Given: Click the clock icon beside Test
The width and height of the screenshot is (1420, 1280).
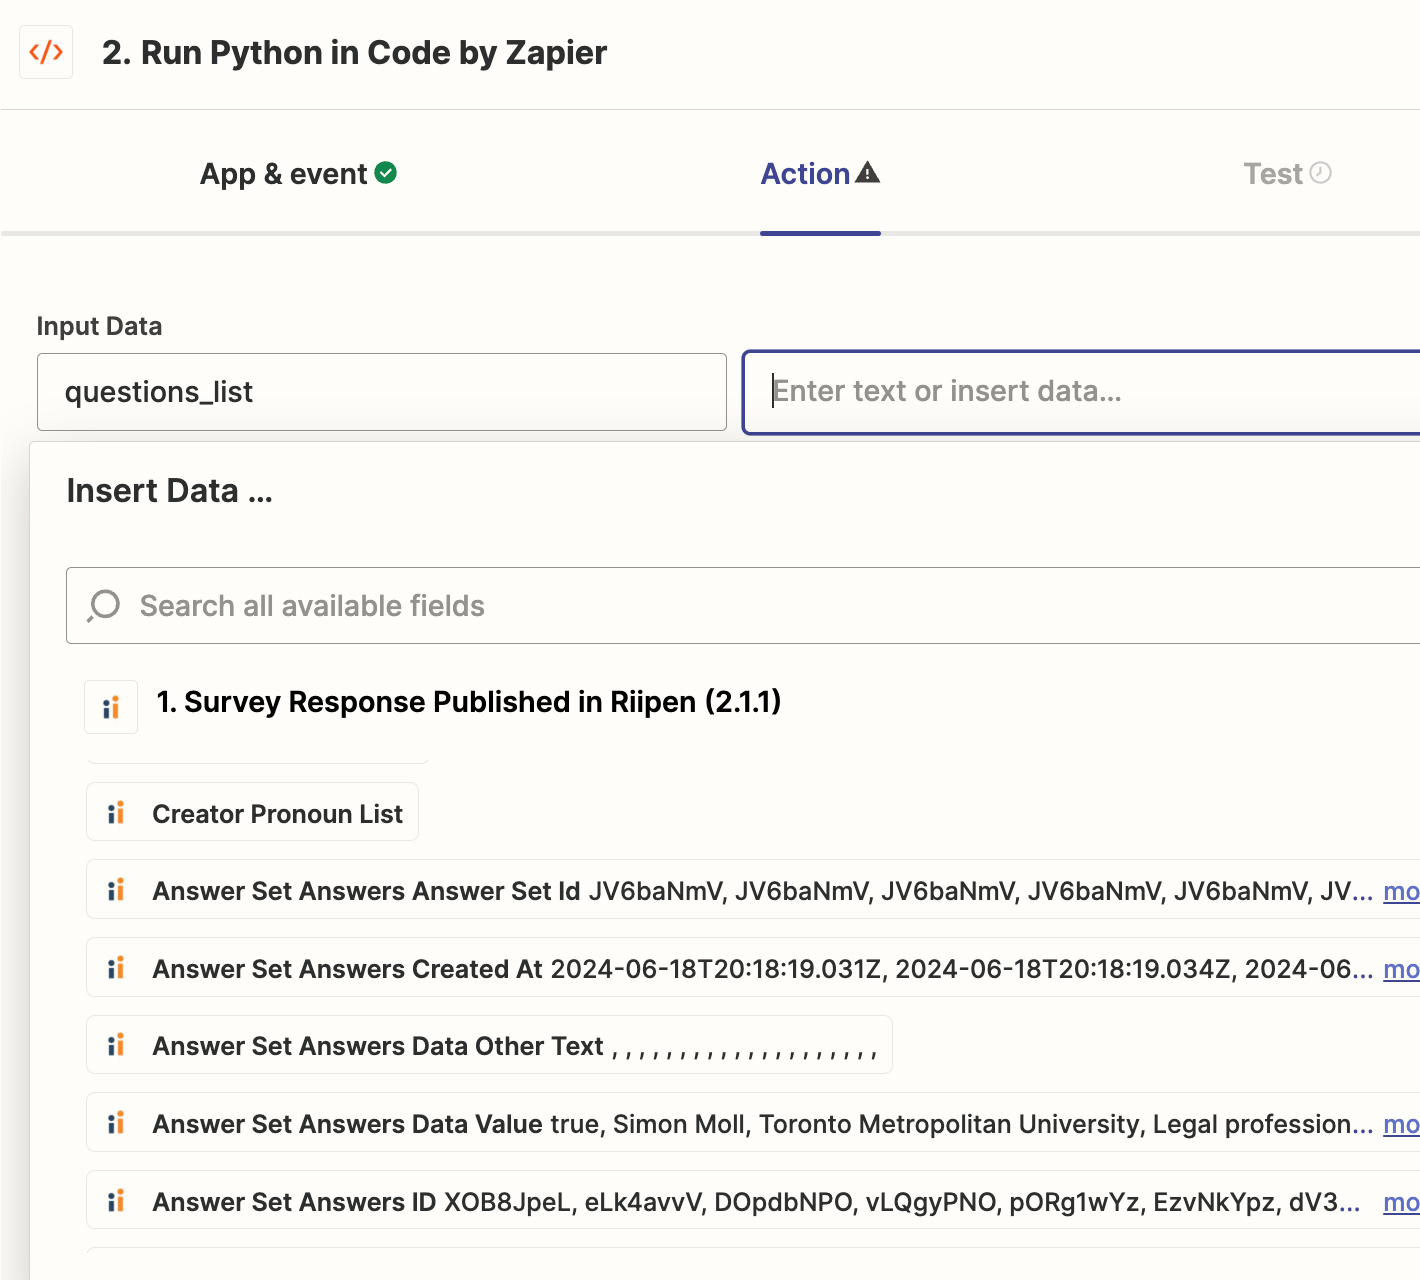Looking at the screenshot, I should pos(1321,173).
